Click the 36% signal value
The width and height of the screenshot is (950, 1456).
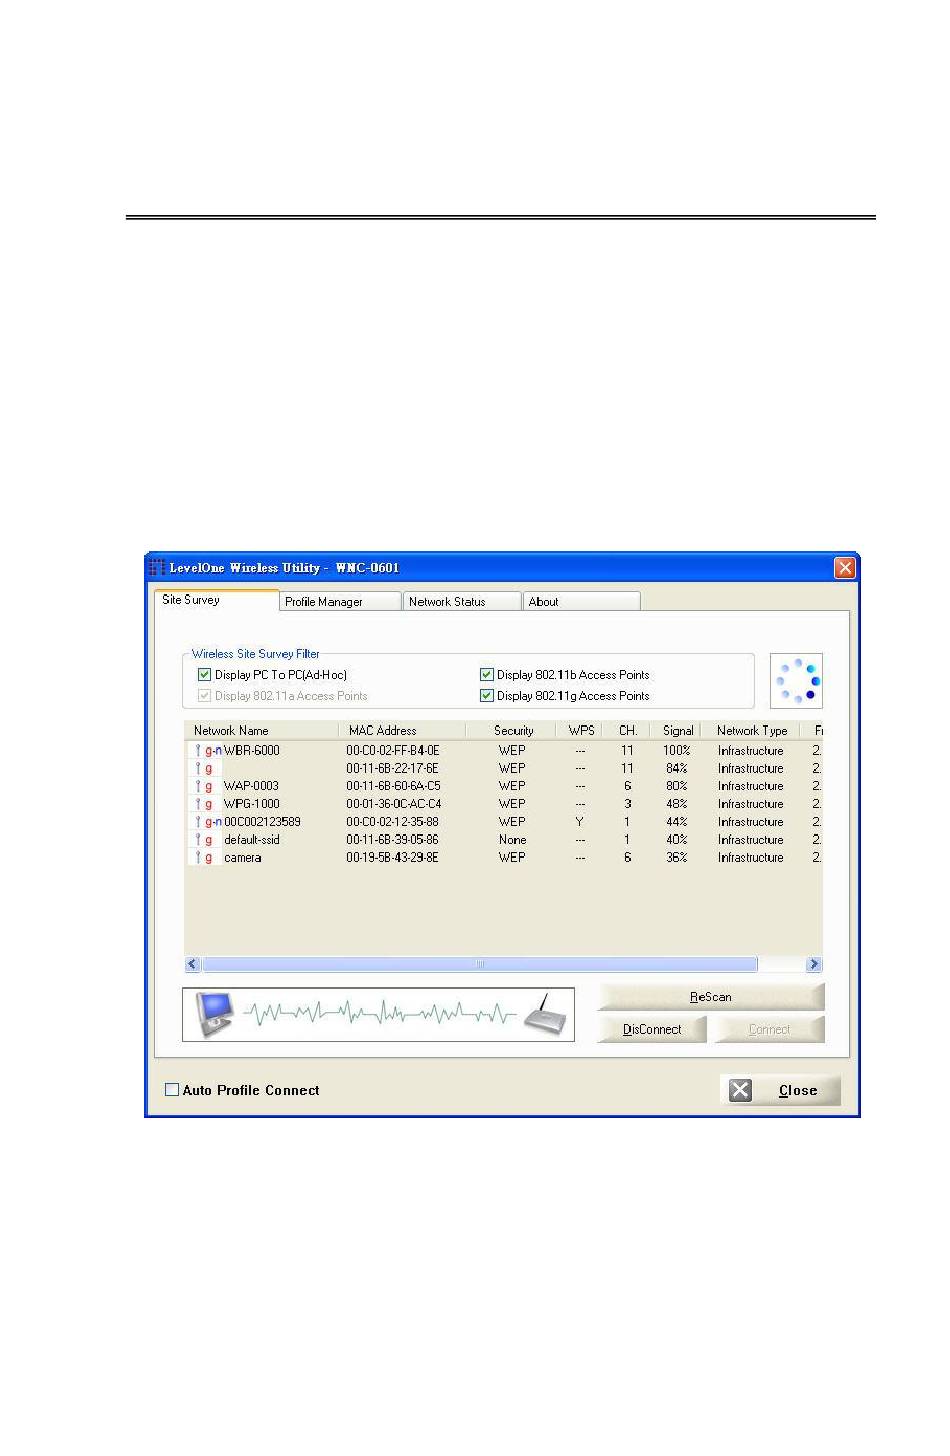point(677,858)
